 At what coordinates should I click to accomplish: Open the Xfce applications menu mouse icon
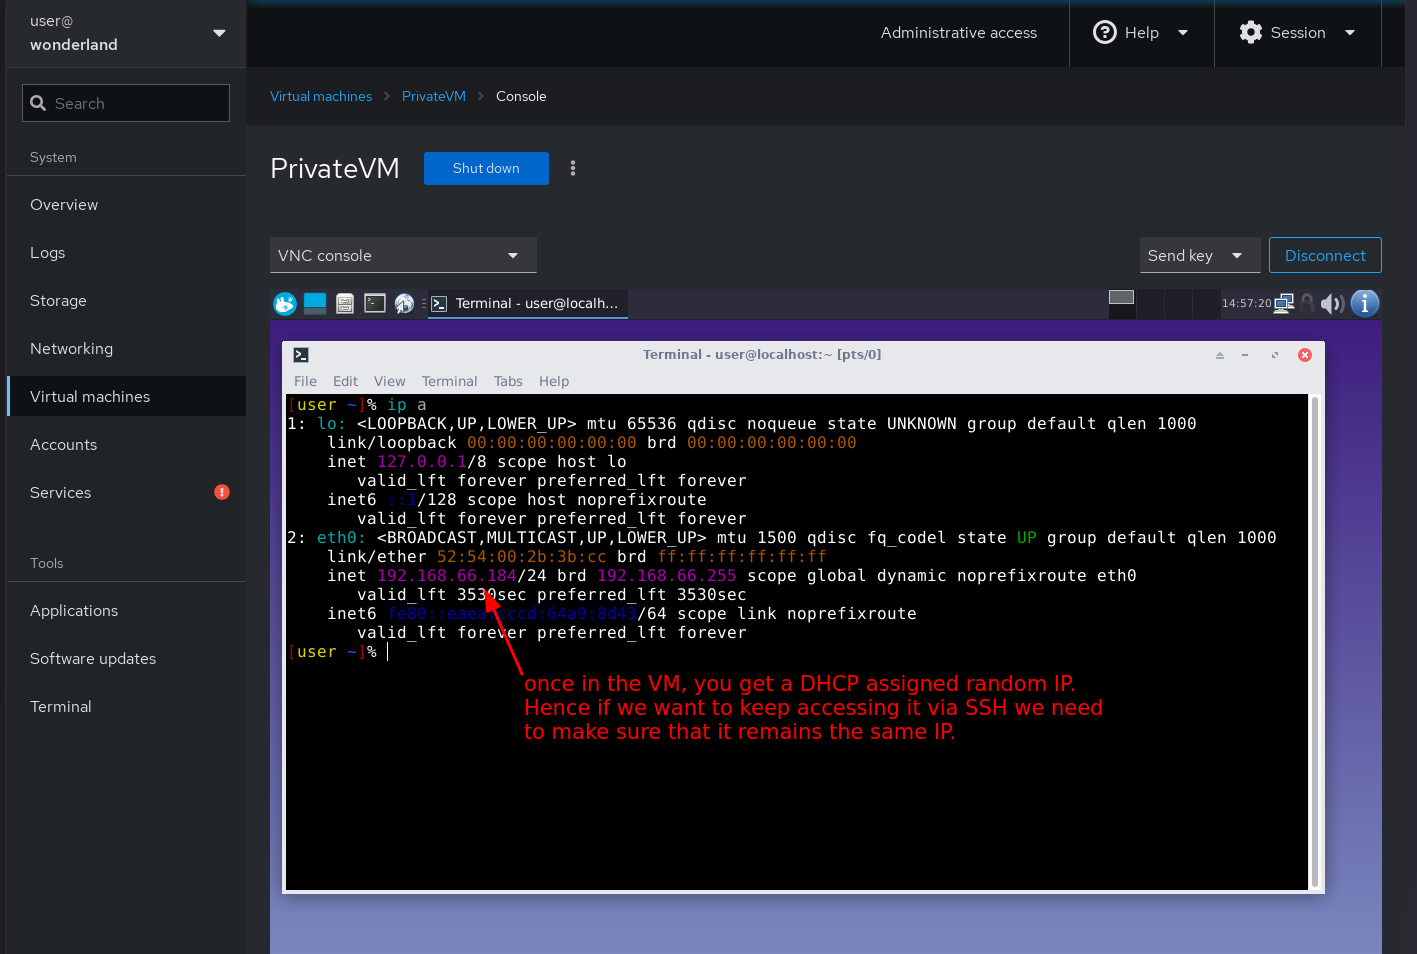[285, 303]
